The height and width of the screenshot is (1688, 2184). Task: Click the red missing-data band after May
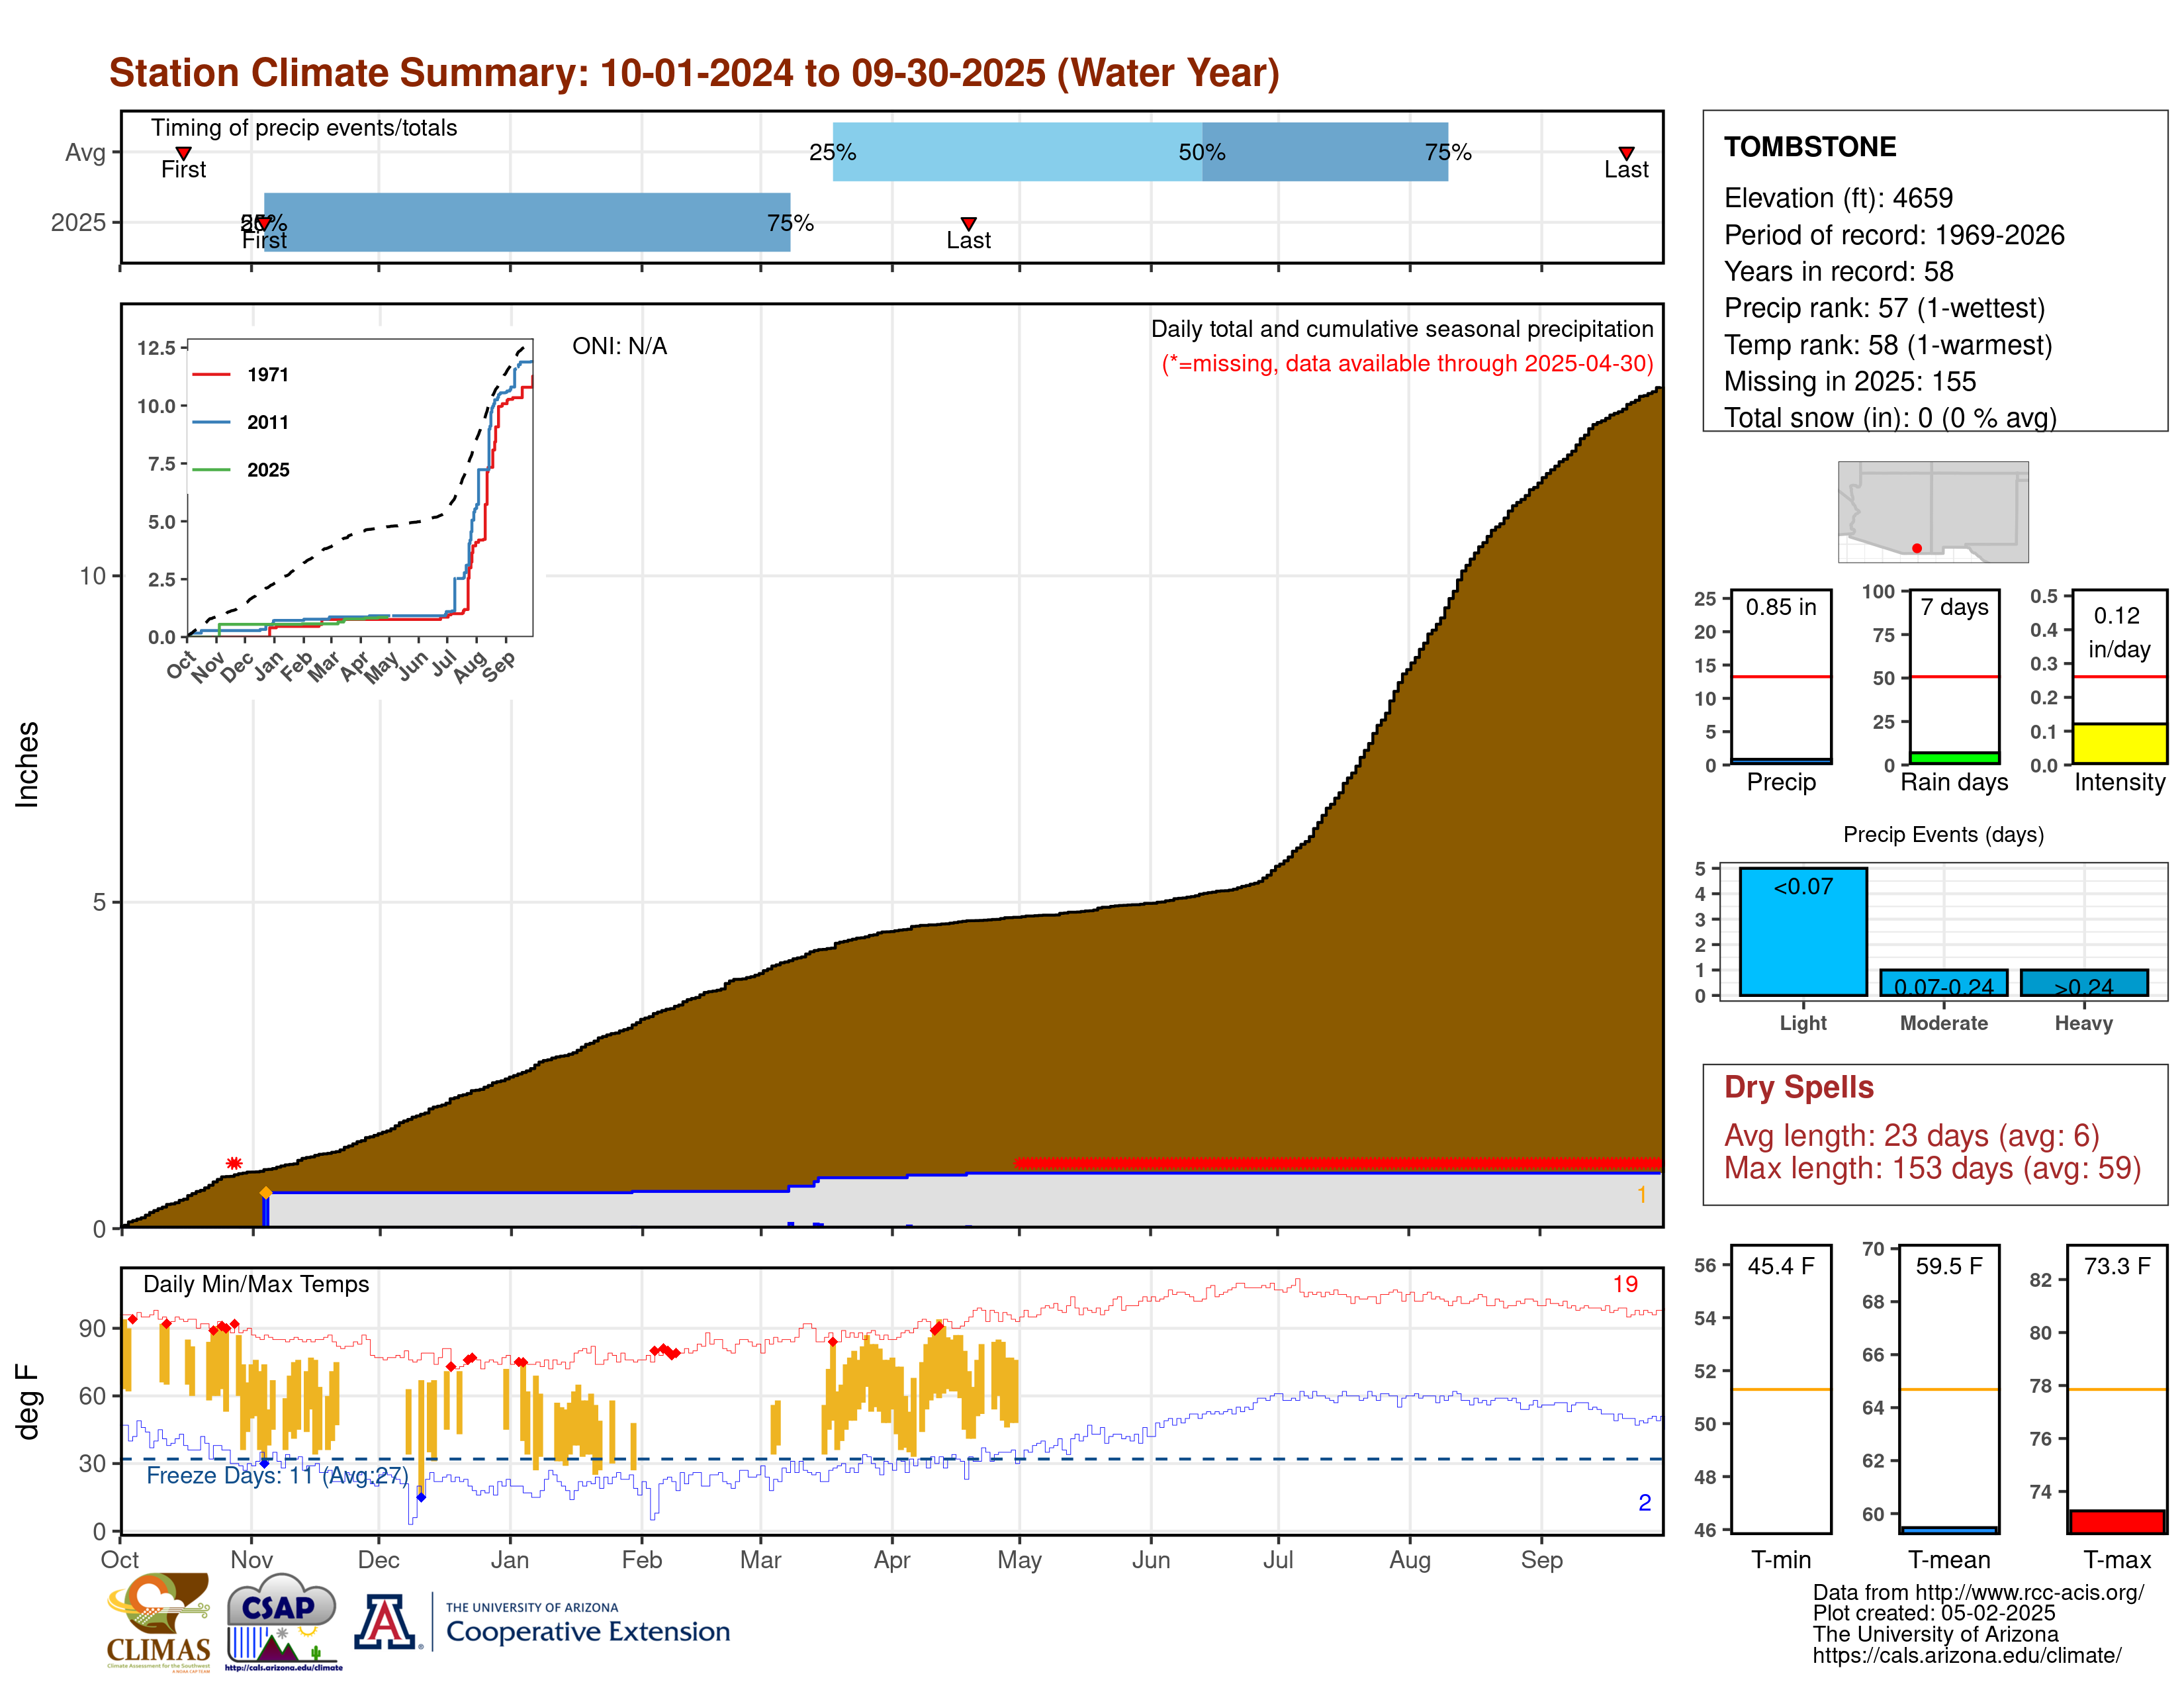coord(1338,1163)
